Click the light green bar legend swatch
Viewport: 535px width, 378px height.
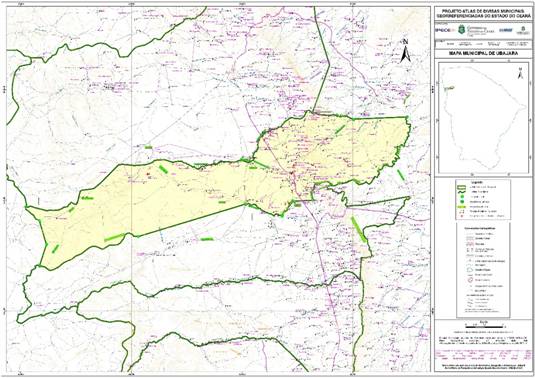[x=462, y=207]
